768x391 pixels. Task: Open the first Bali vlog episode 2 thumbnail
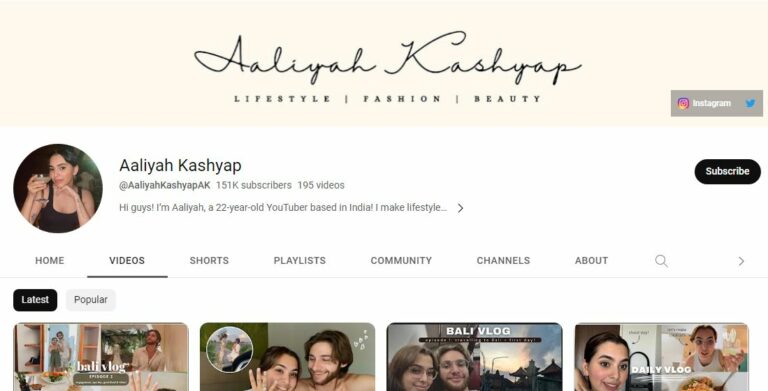[101, 357]
